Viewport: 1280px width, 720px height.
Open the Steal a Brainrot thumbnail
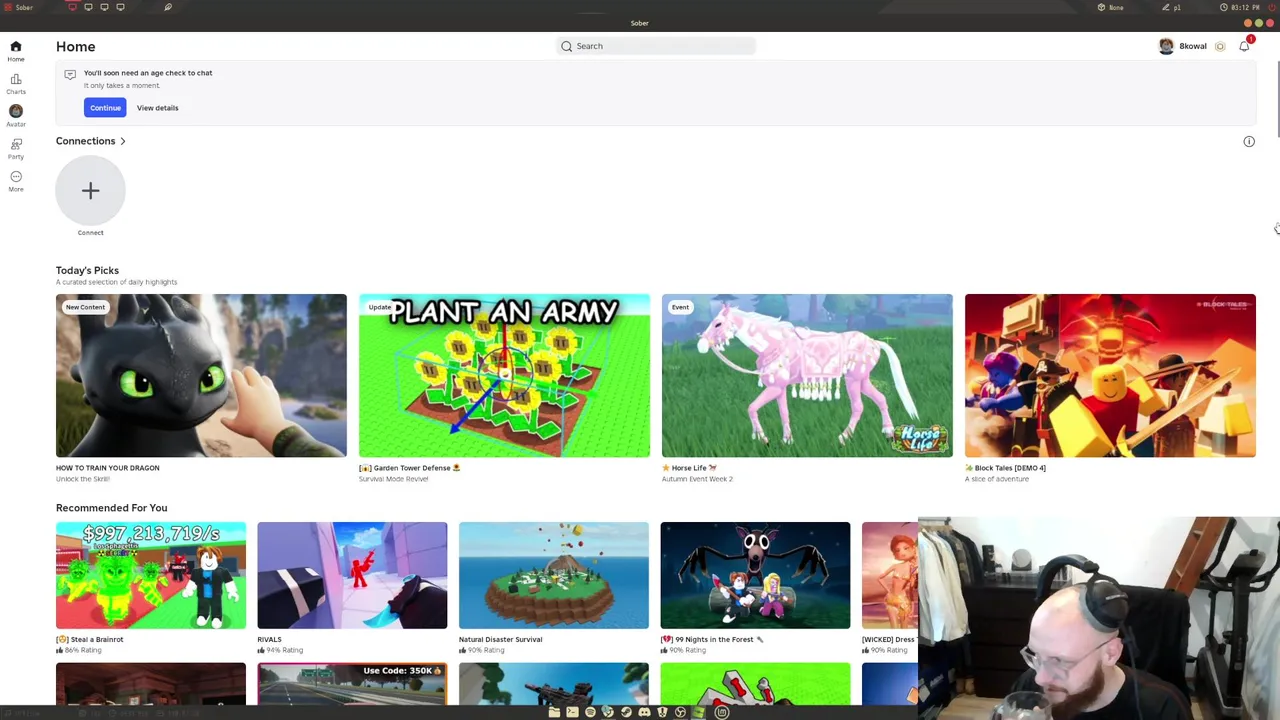[x=150, y=575]
